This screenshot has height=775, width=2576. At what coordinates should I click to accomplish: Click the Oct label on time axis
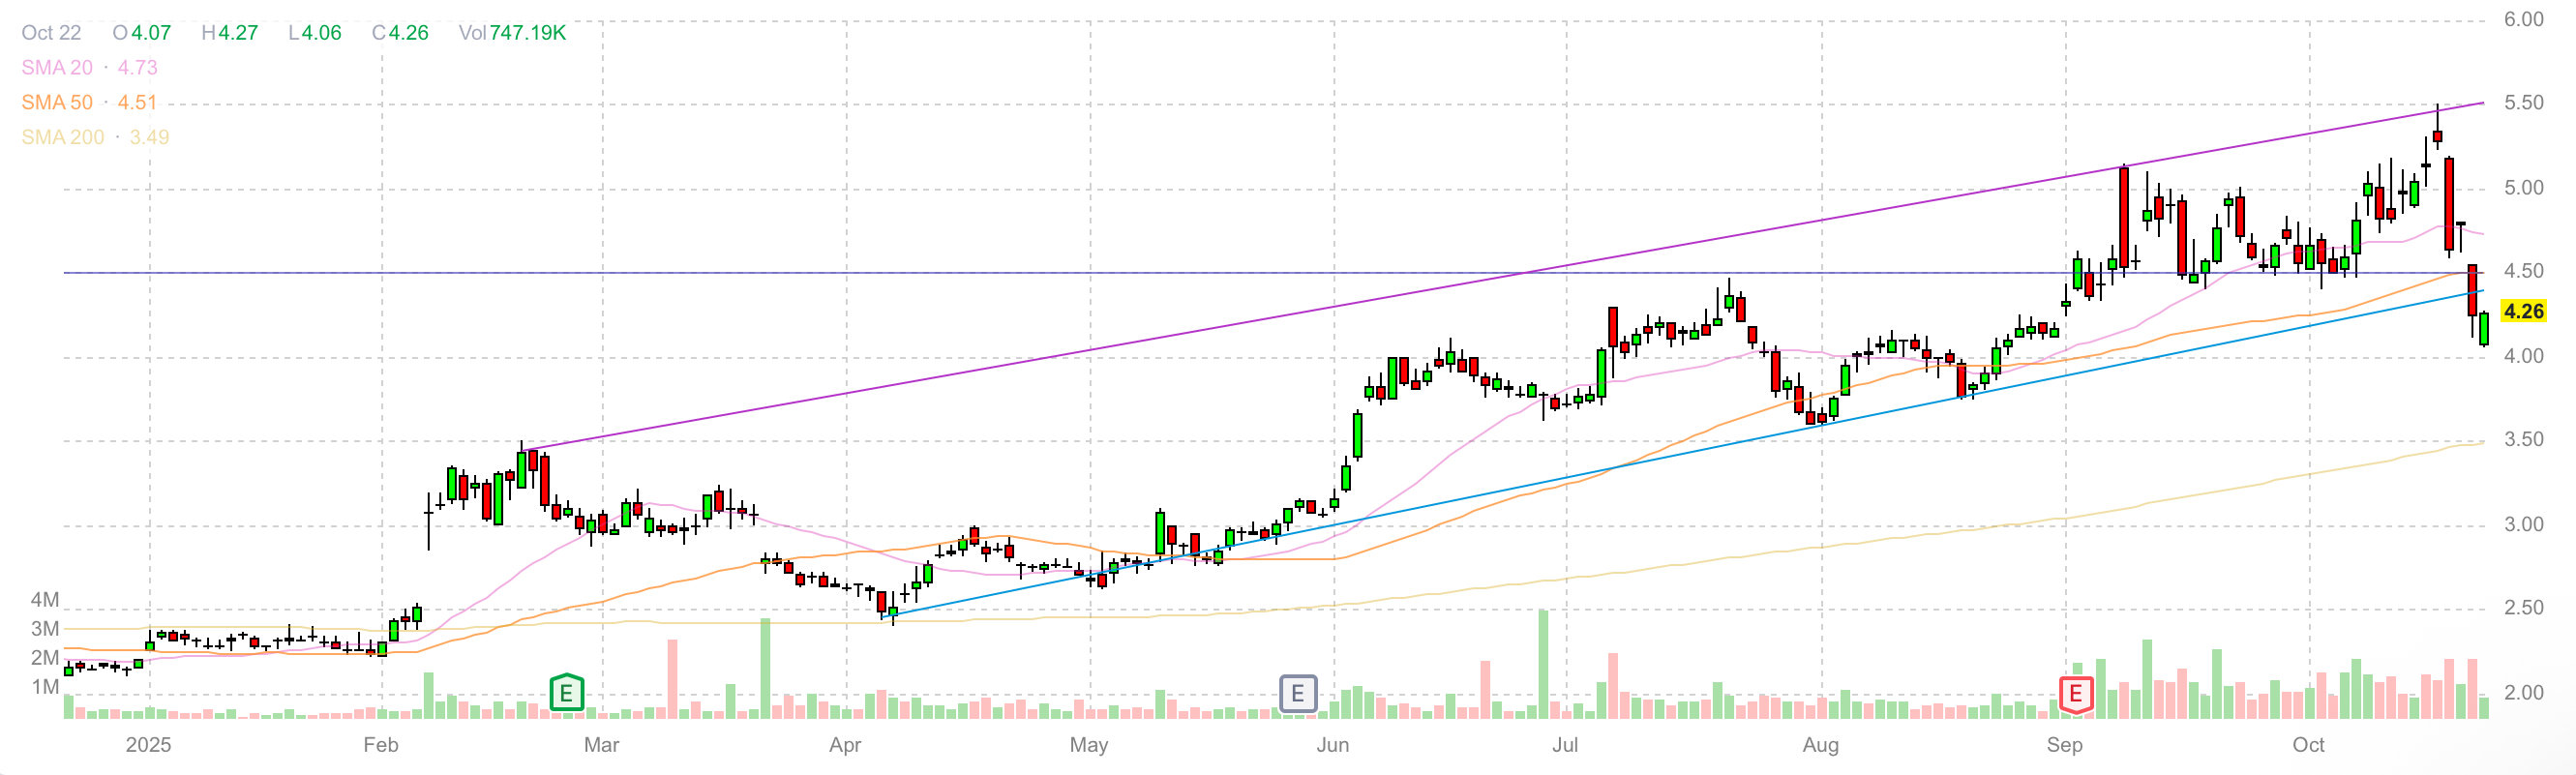2308,745
